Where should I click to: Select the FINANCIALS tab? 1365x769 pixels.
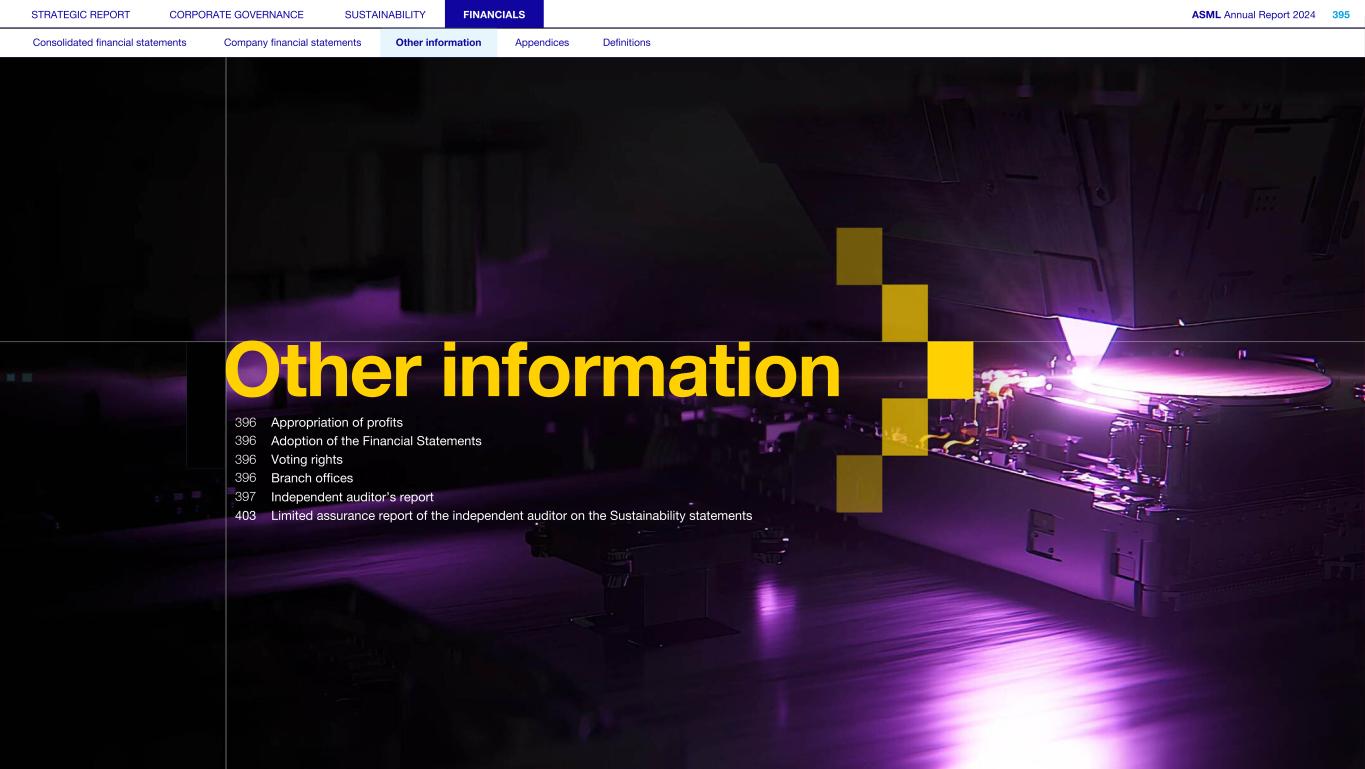click(x=494, y=14)
